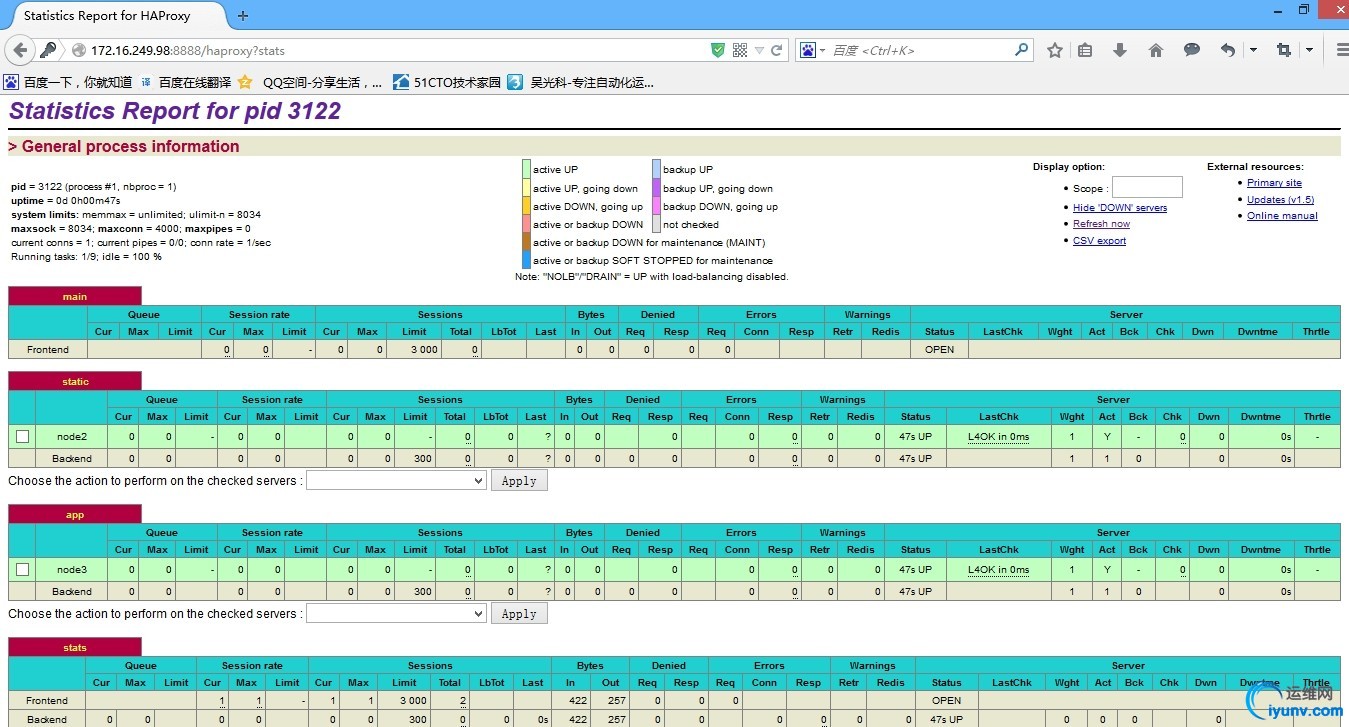1349x727 pixels.
Task: Click the green 'active UP' legend swatch
Action: 526,170
